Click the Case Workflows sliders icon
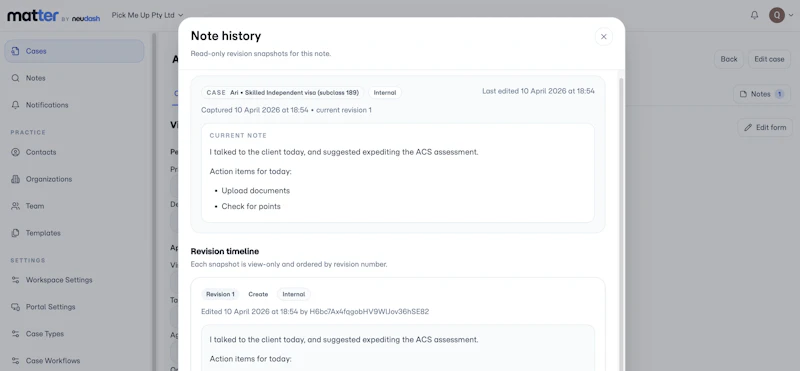Viewport: 800px width, 371px height. click(15, 360)
